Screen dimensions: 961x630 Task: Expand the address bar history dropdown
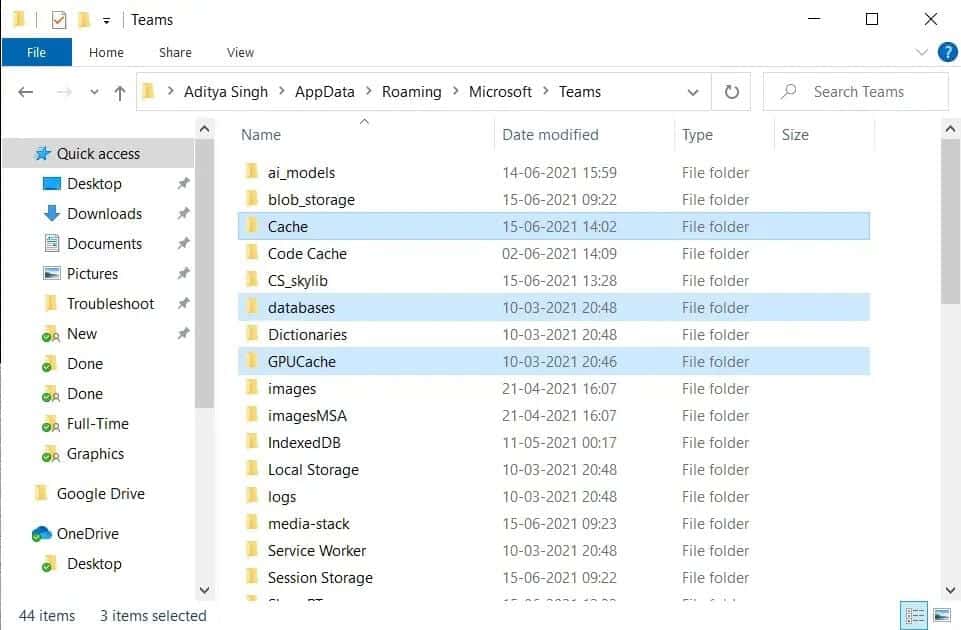(x=693, y=93)
